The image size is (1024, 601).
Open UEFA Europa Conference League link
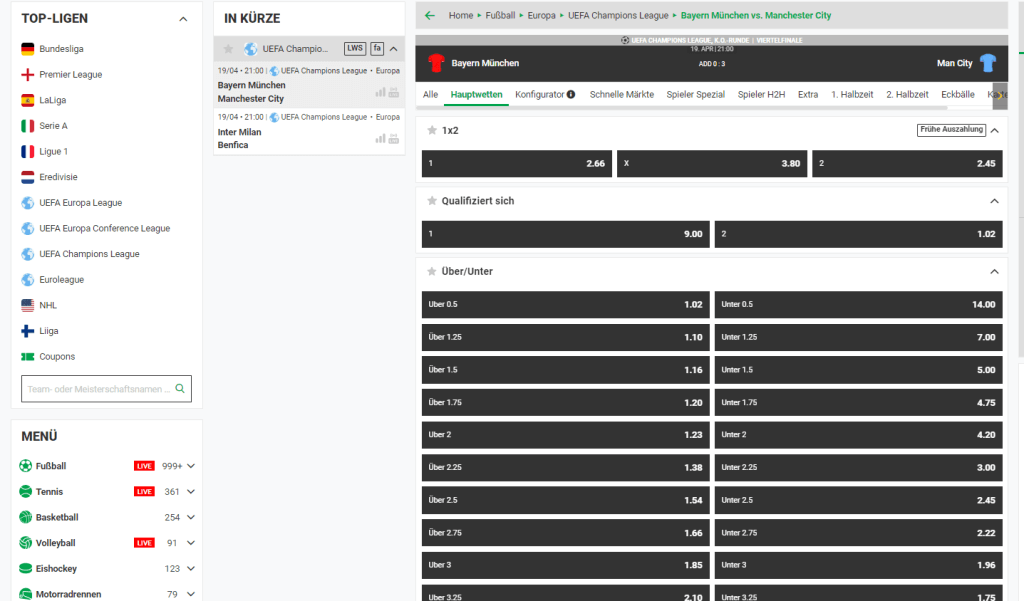click(x=104, y=228)
